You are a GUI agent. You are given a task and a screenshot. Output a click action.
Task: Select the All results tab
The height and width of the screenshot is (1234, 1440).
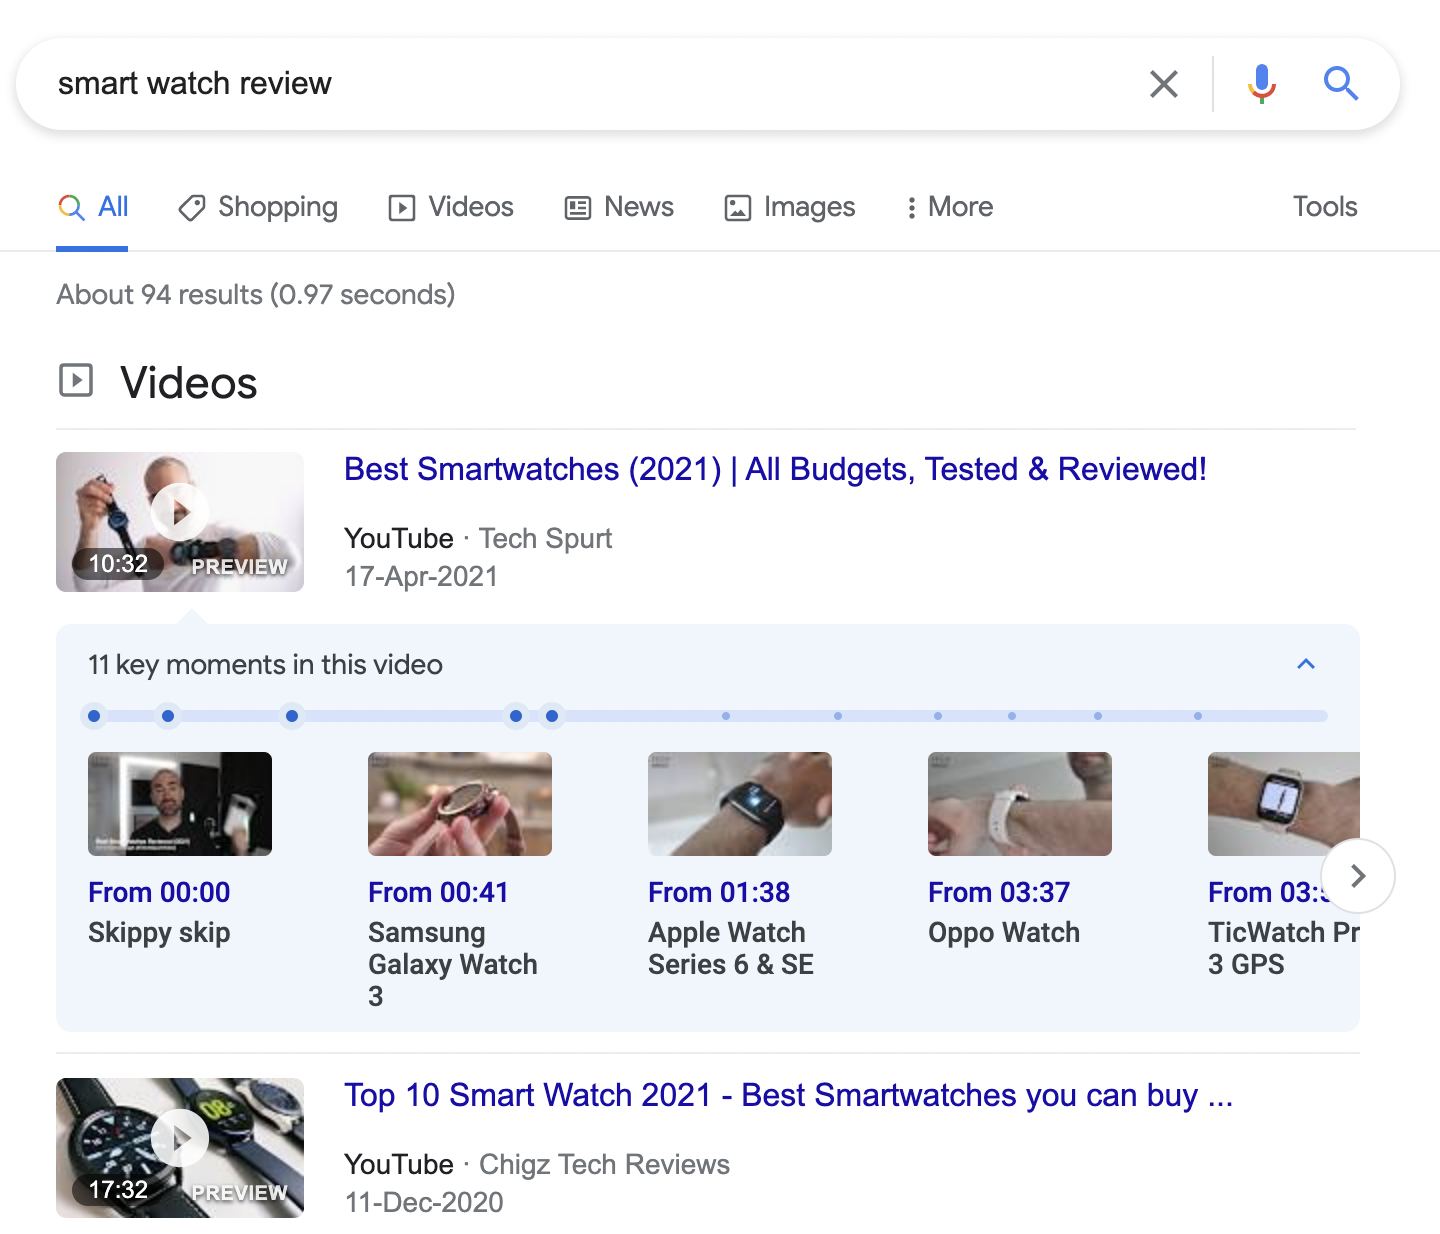click(x=93, y=207)
